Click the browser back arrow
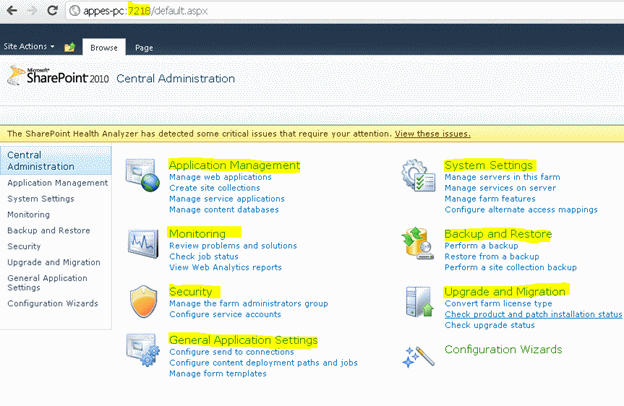Screen dimensions: 624x406 pos(12,10)
